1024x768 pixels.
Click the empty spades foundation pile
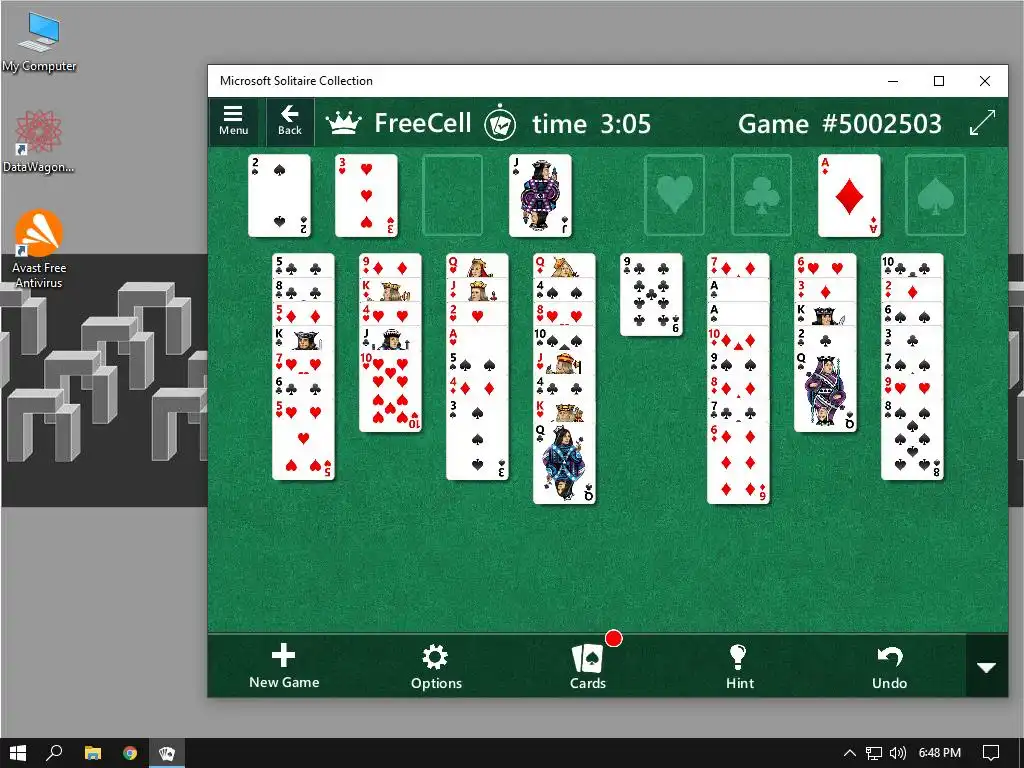pyautogui.click(x=935, y=195)
